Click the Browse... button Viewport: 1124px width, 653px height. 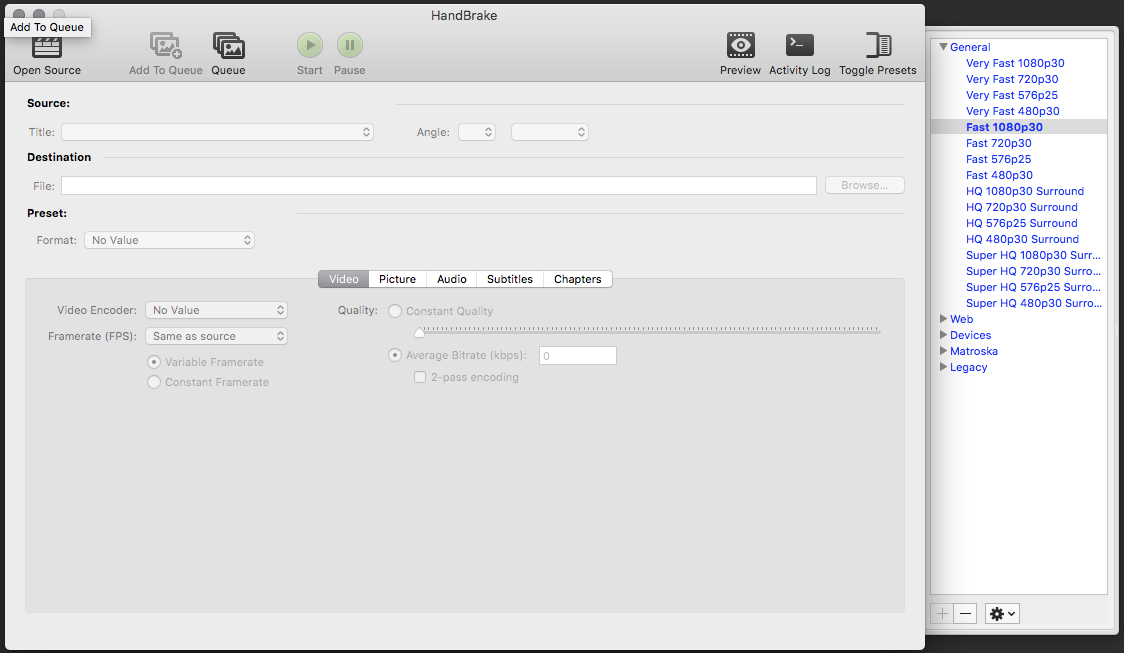click(x=865, y=185)
